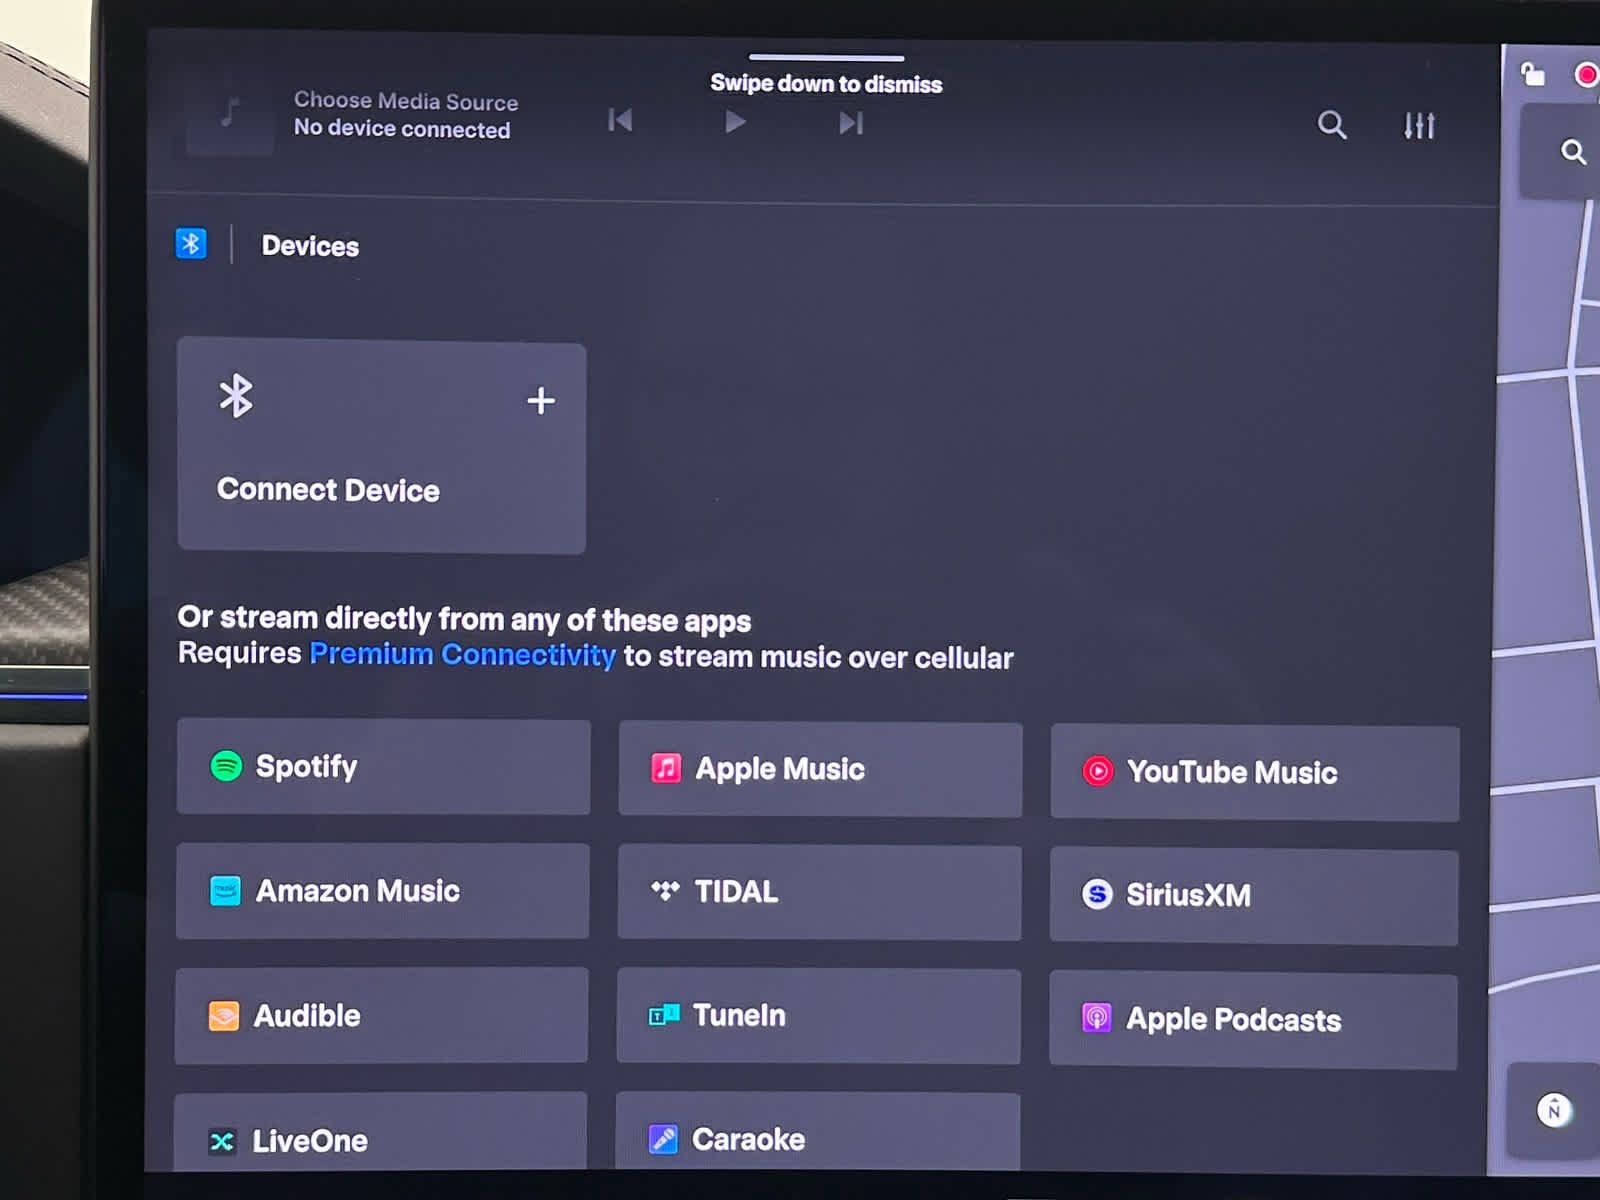The width and height of the screenshot is (1600, 1200).
Task: Tap the red recording indicator icon
Action: coord(1586,75)
